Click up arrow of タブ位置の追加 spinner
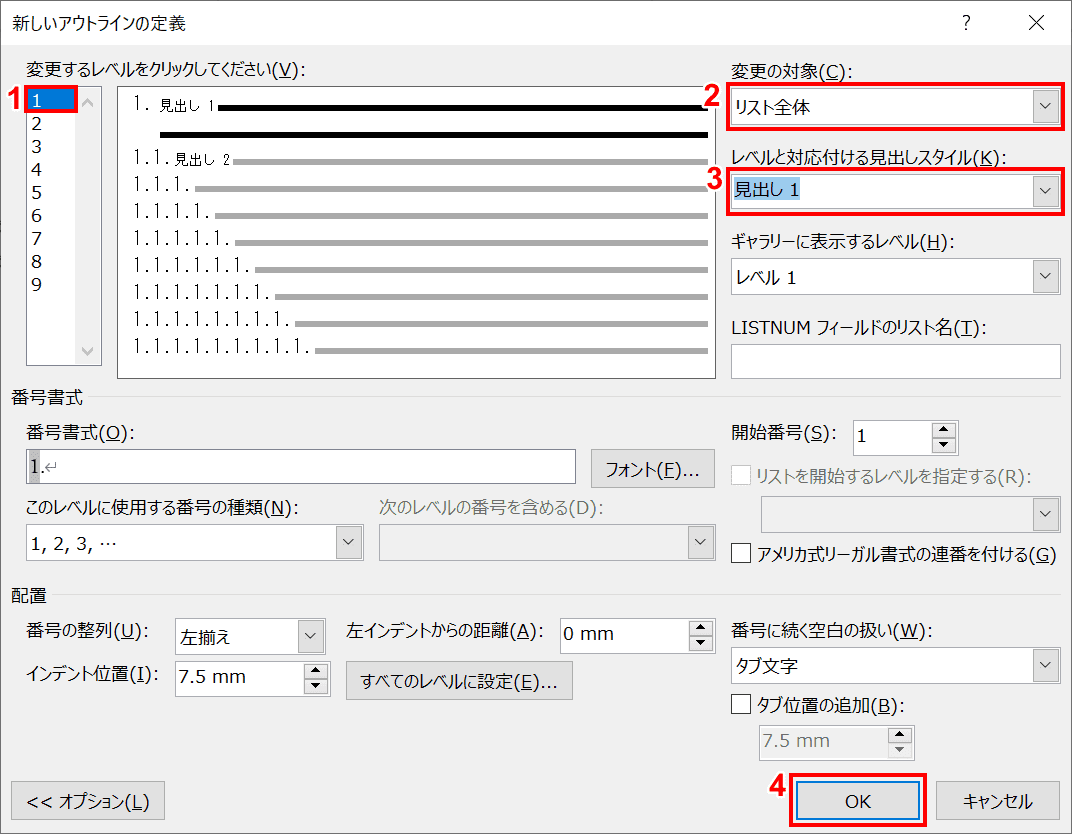 [x=900, y=735]
